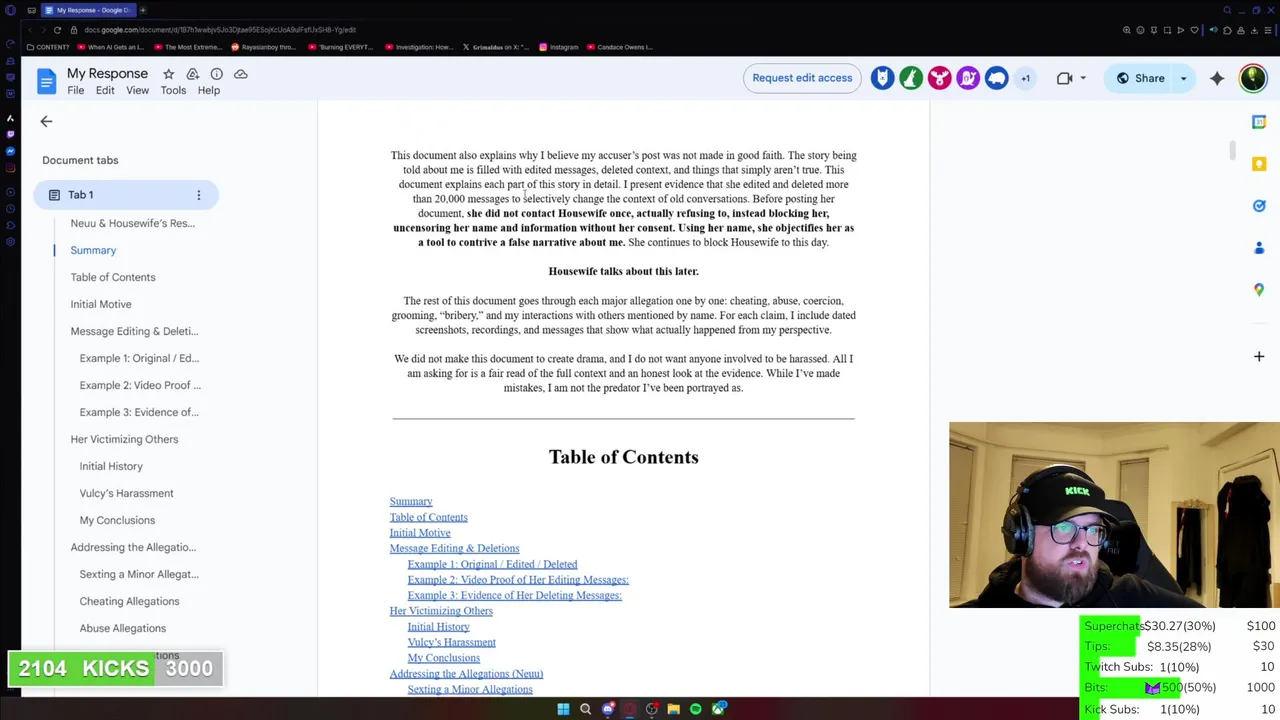Open the File menu
The image size is (1280, 720).
(76, 90)
